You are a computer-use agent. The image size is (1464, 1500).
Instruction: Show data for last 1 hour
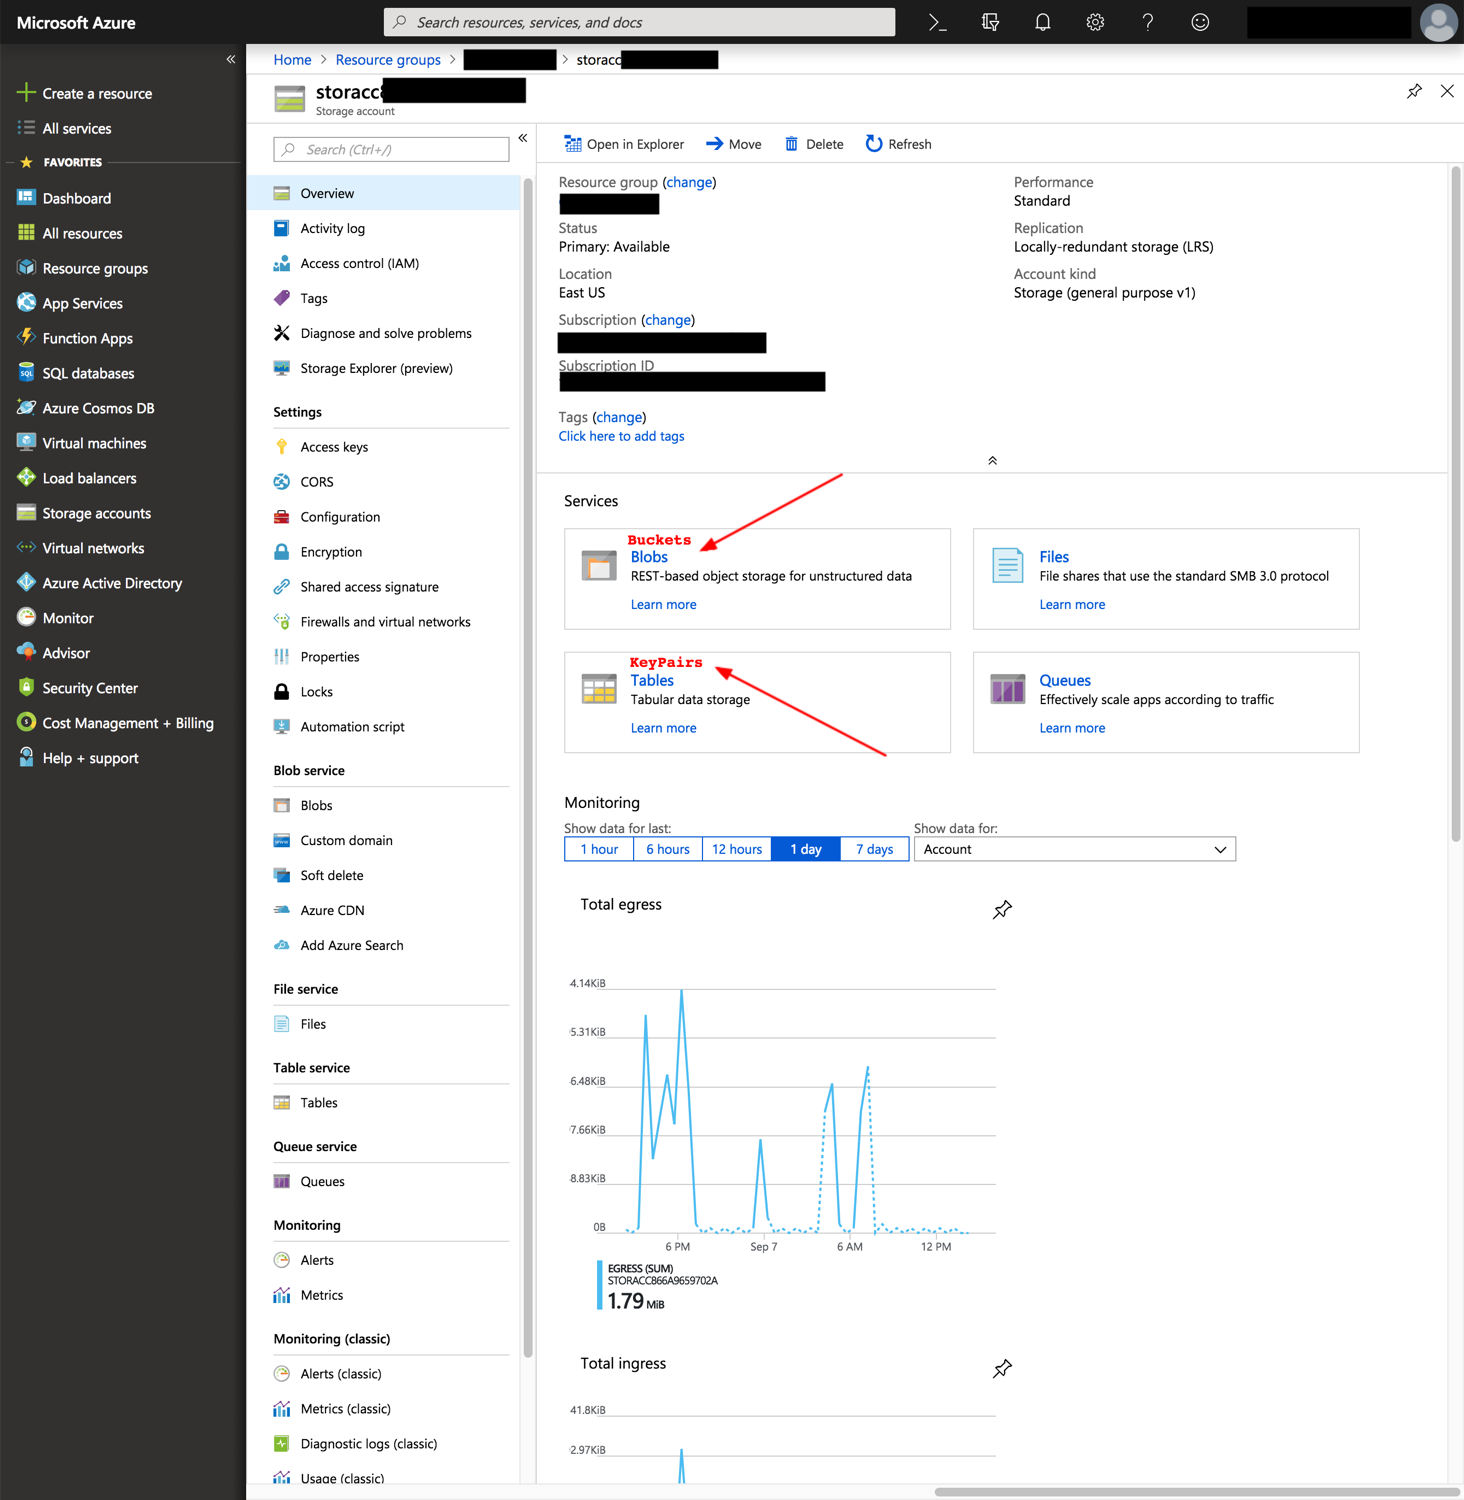pos(599,849)
